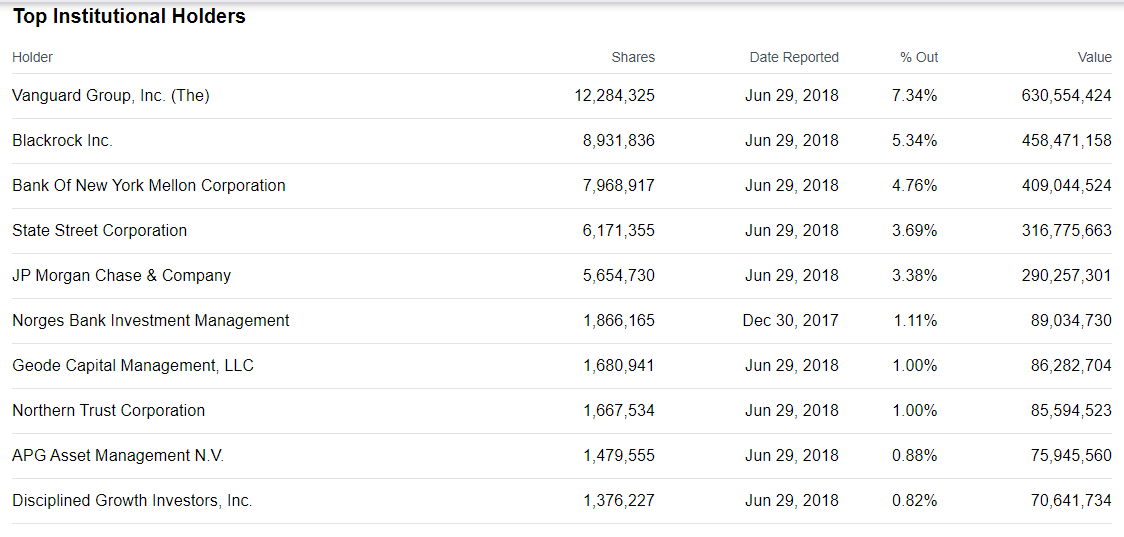
Task: Click Geode Capital's 1.00% cell
Action: [915, 366]
